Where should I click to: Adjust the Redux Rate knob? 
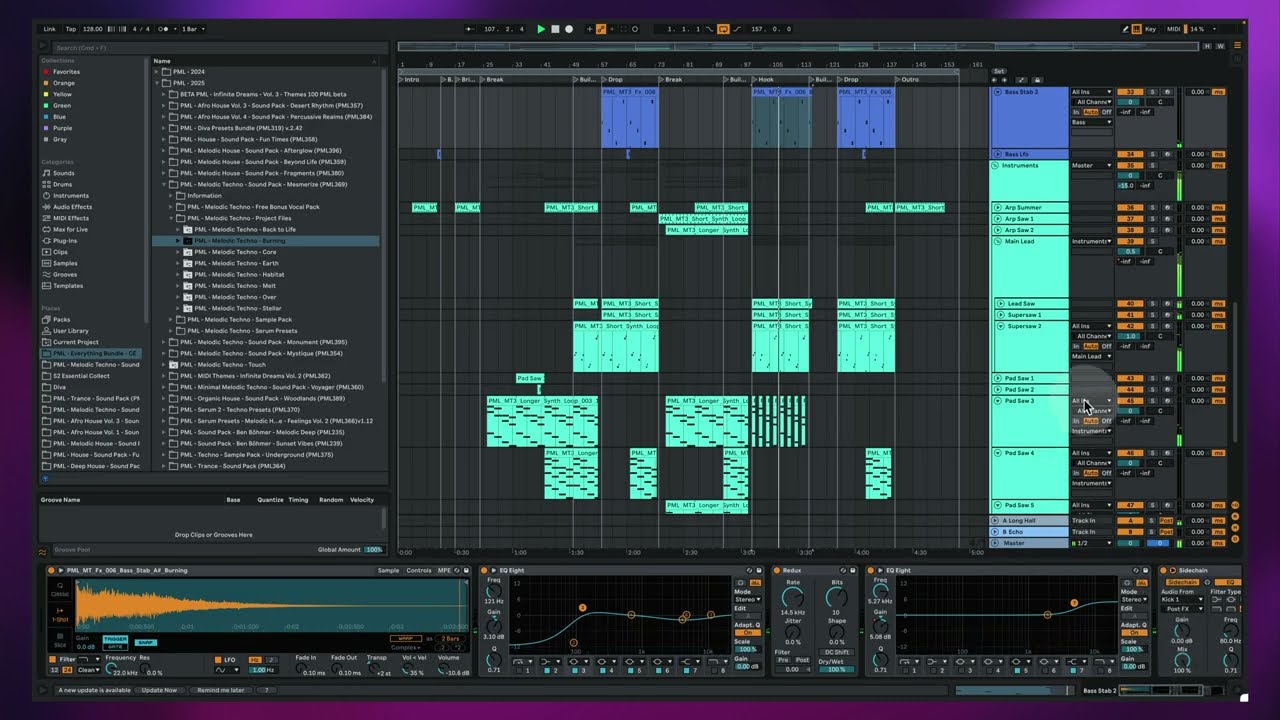coord(793,599)
